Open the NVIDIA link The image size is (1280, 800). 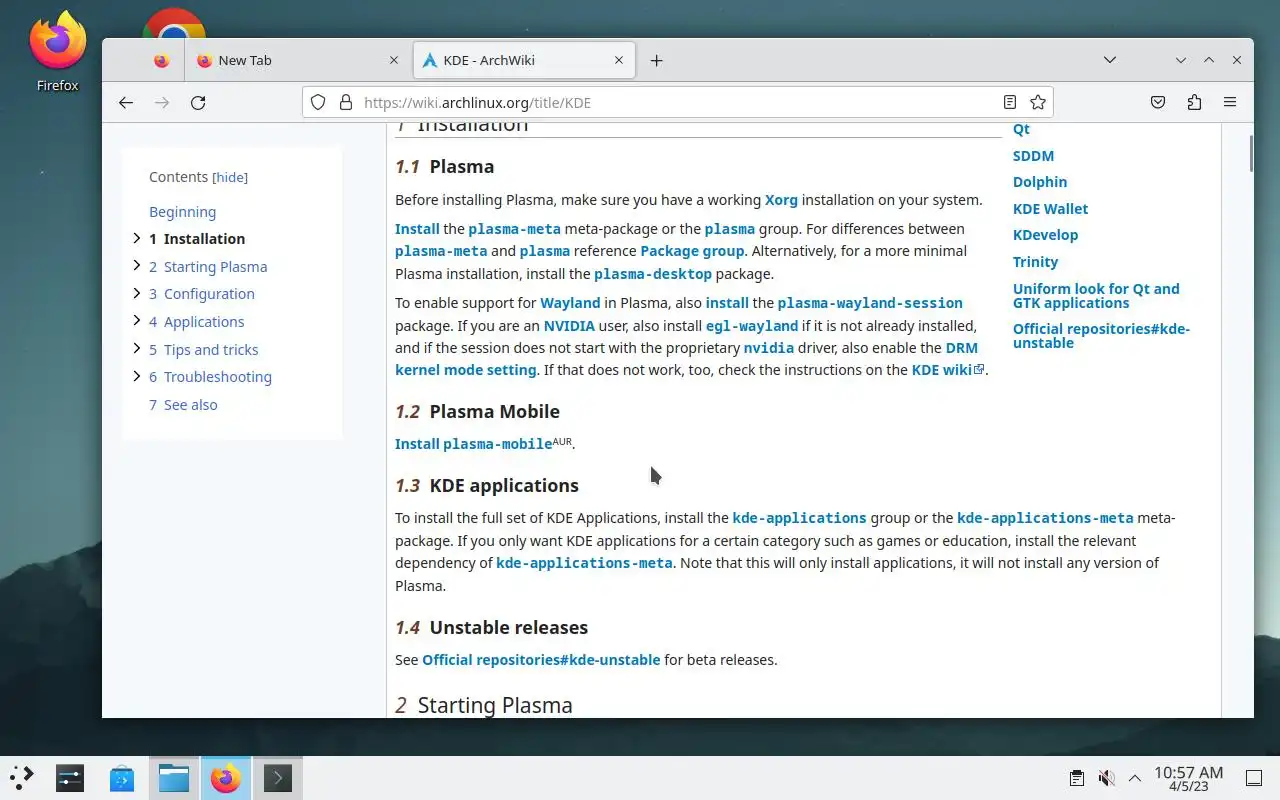tap(569, 326)
